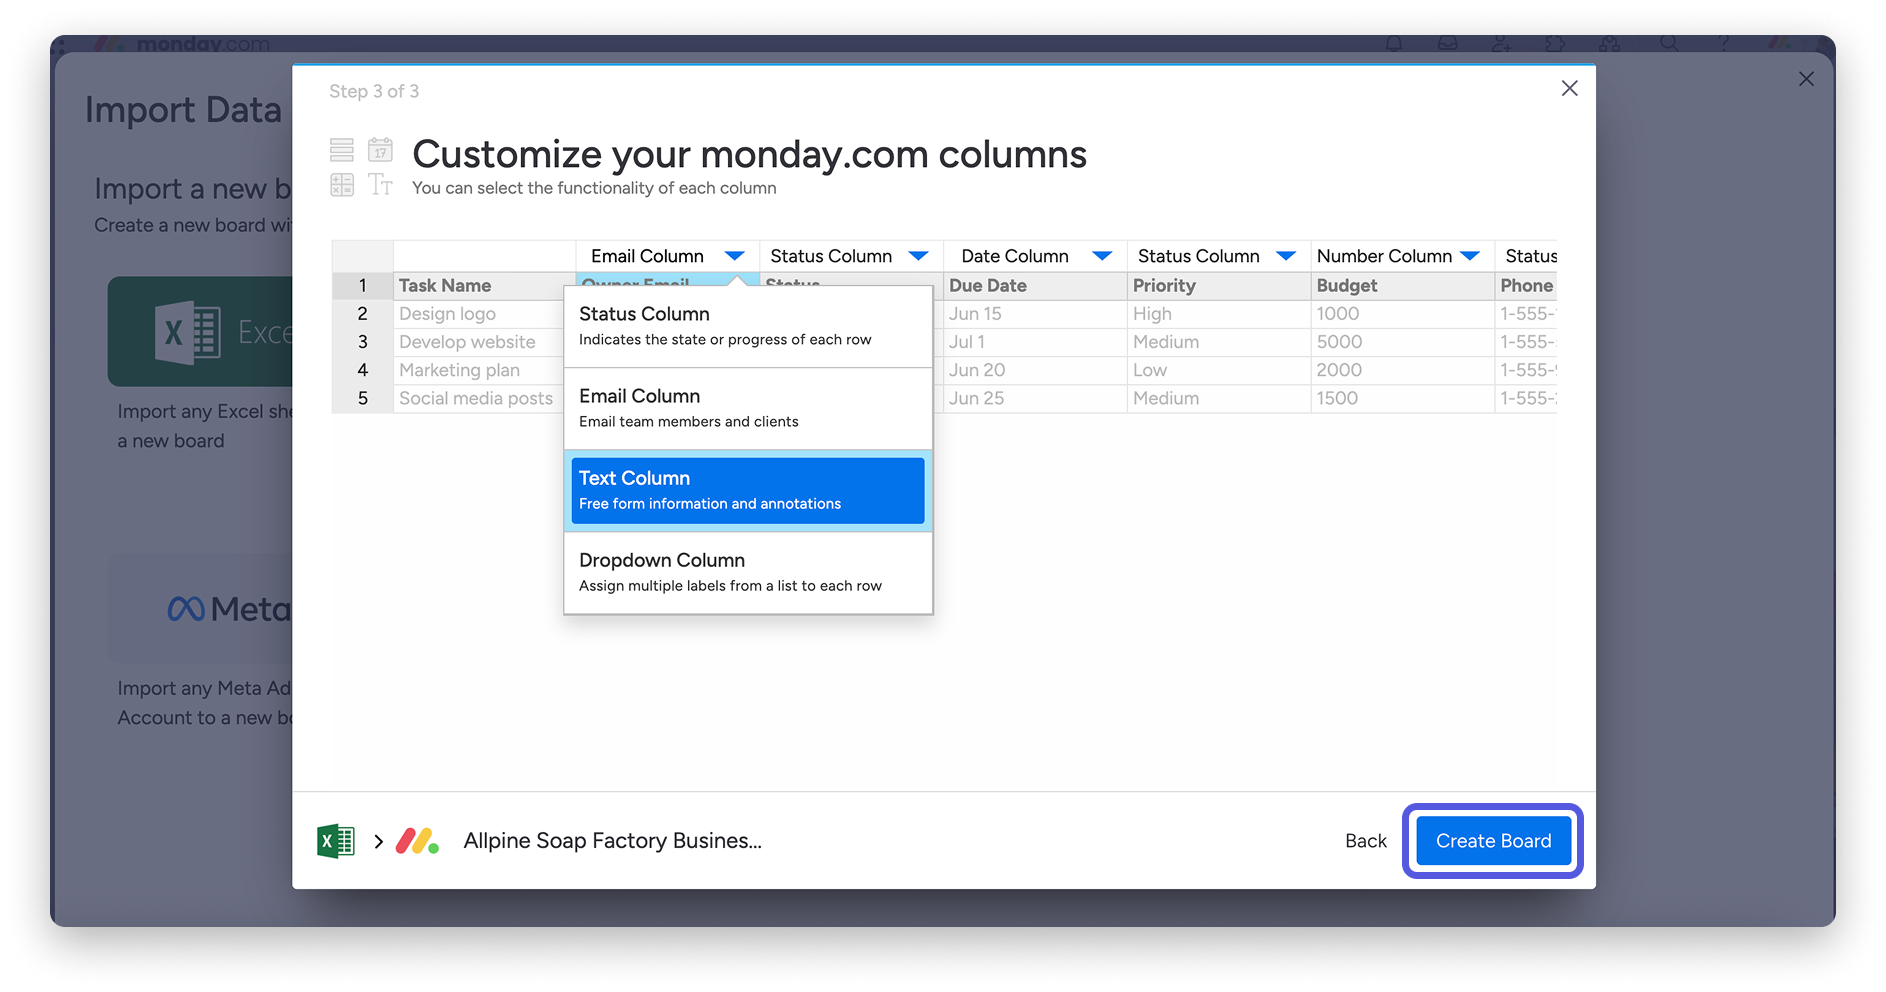
Task: Choose Email Column from the type menu
Action: pyautogui.click(x=748, y=408)
